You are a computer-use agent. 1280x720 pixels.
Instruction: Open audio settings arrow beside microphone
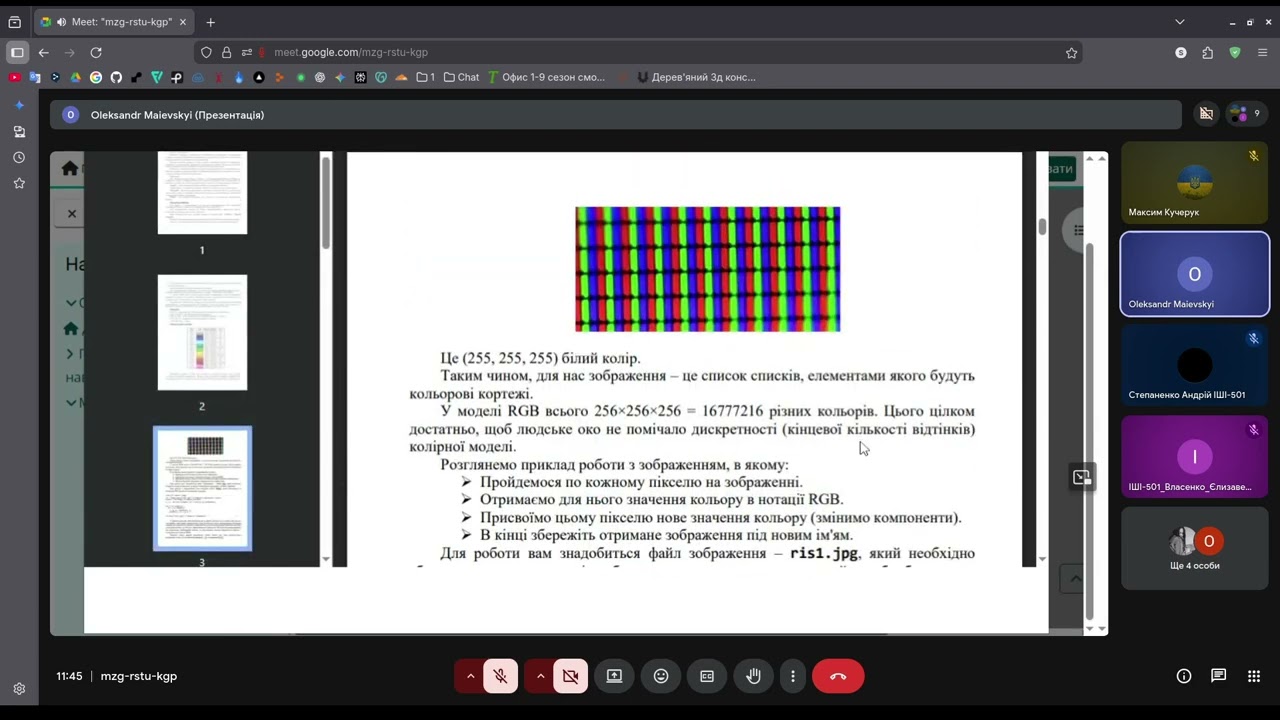tap(470, 676)
